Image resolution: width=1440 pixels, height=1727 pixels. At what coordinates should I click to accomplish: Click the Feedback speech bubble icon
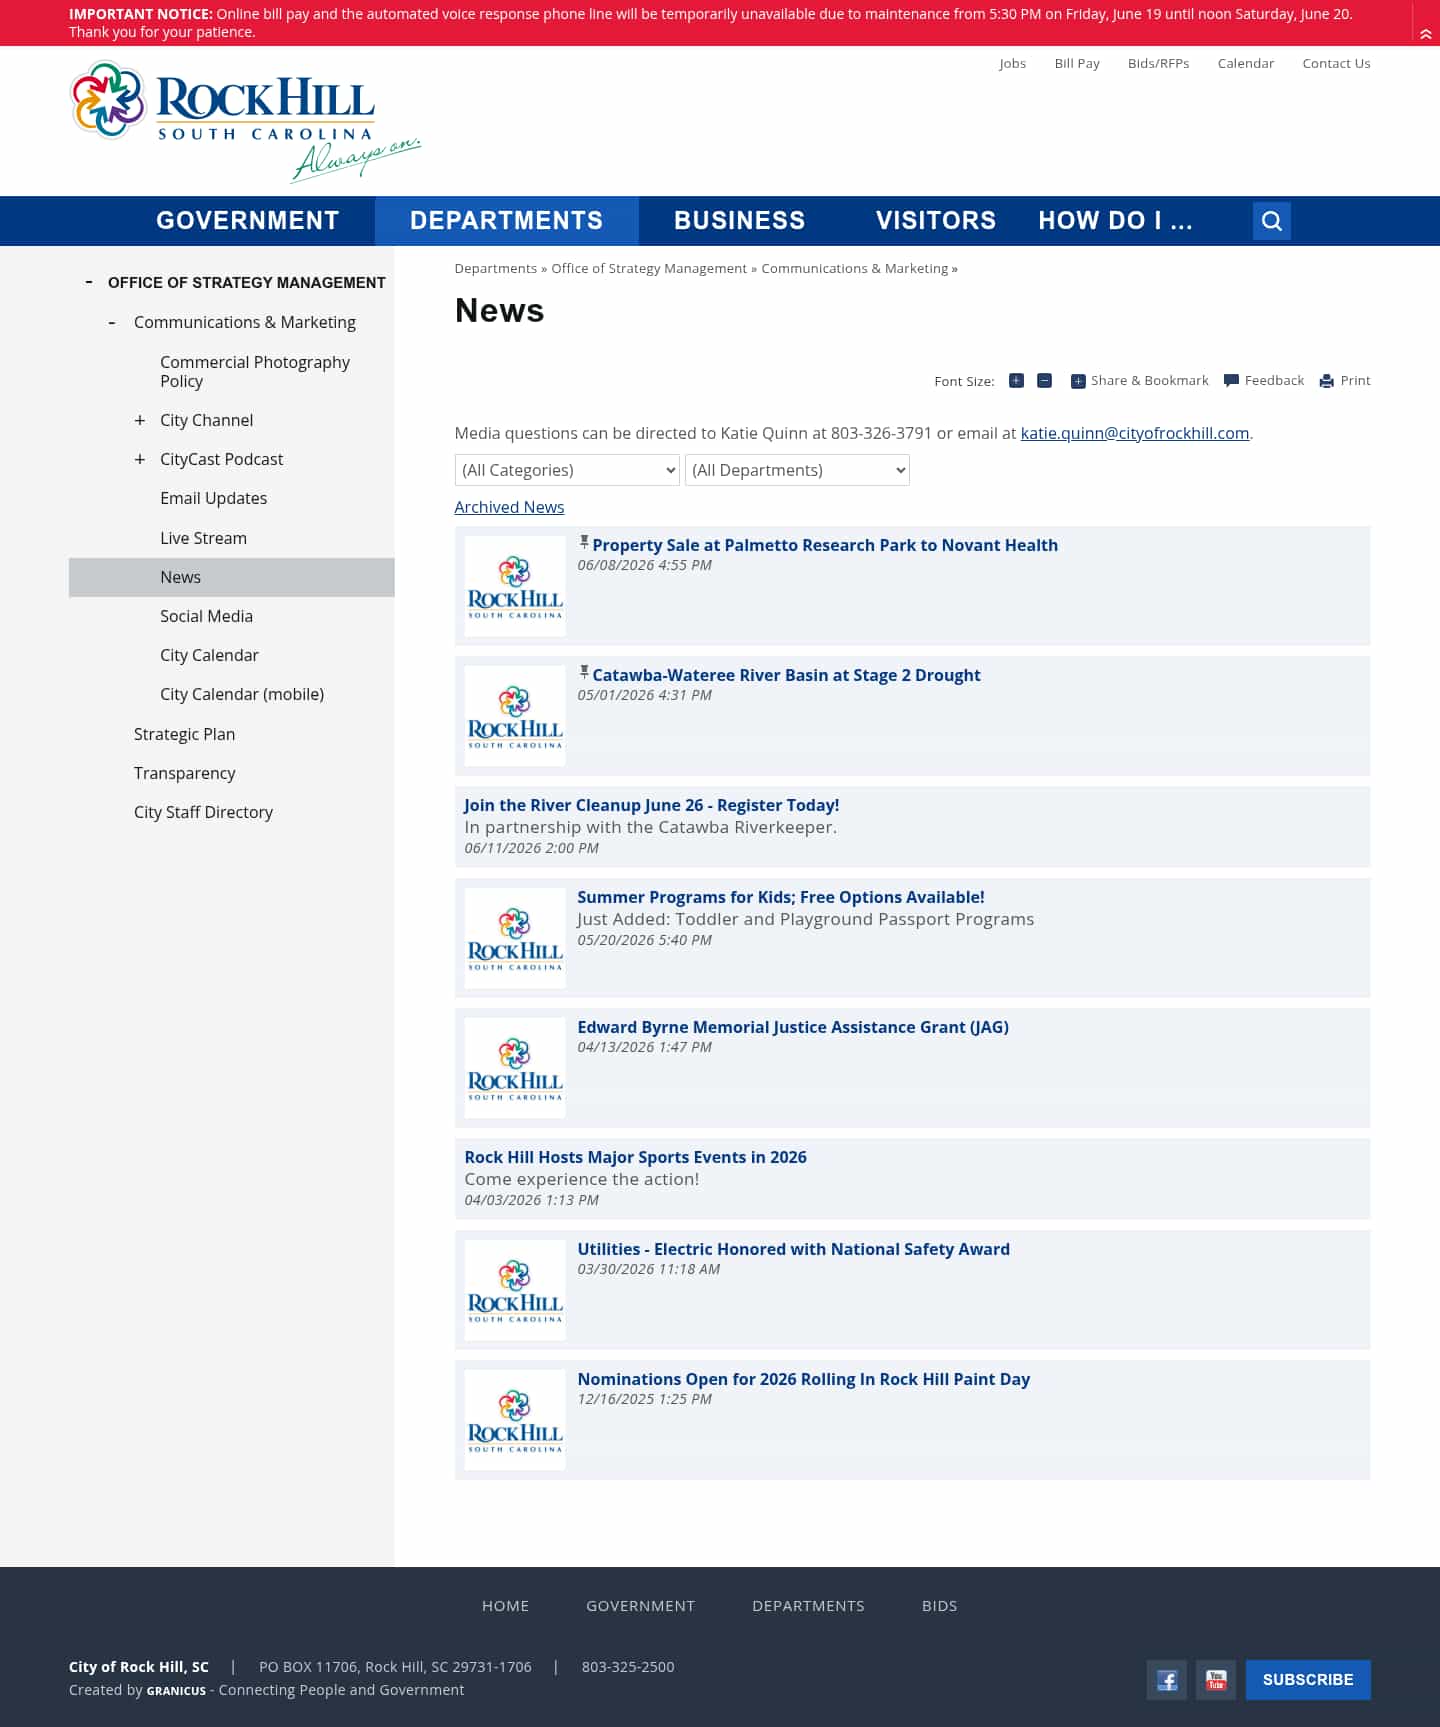(1231, 381)
